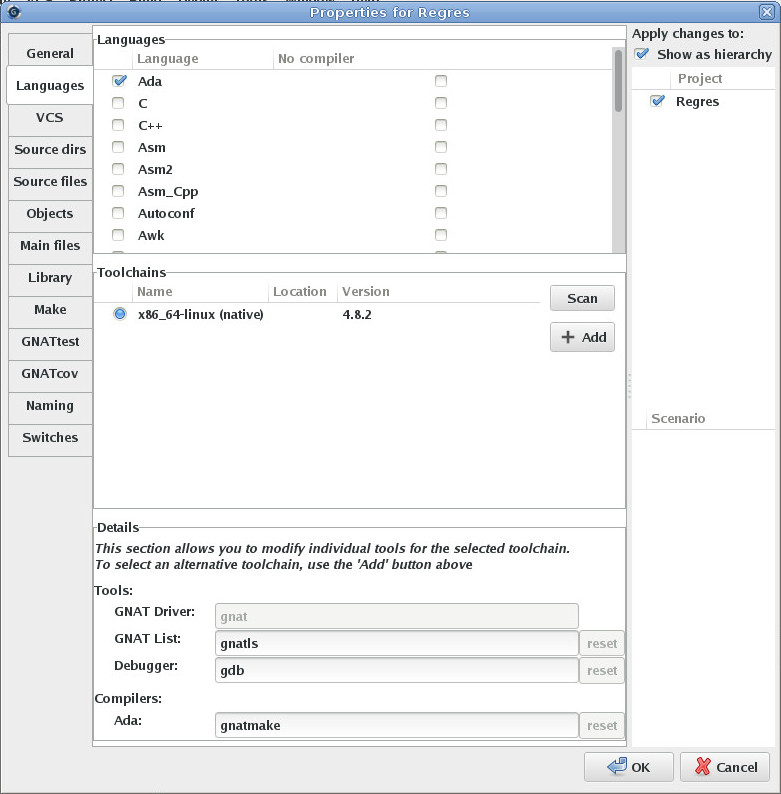781x794 pixels.
Task: Open the Library tab
Action: tap(50, 277)
